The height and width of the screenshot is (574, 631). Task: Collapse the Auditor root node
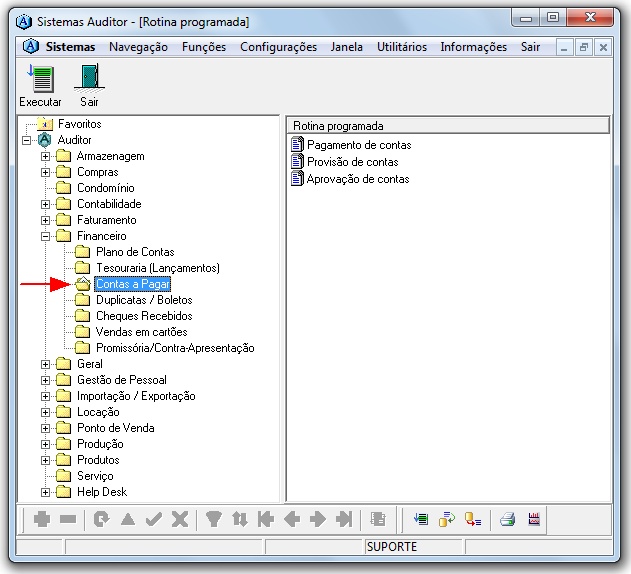coord(27,140)
